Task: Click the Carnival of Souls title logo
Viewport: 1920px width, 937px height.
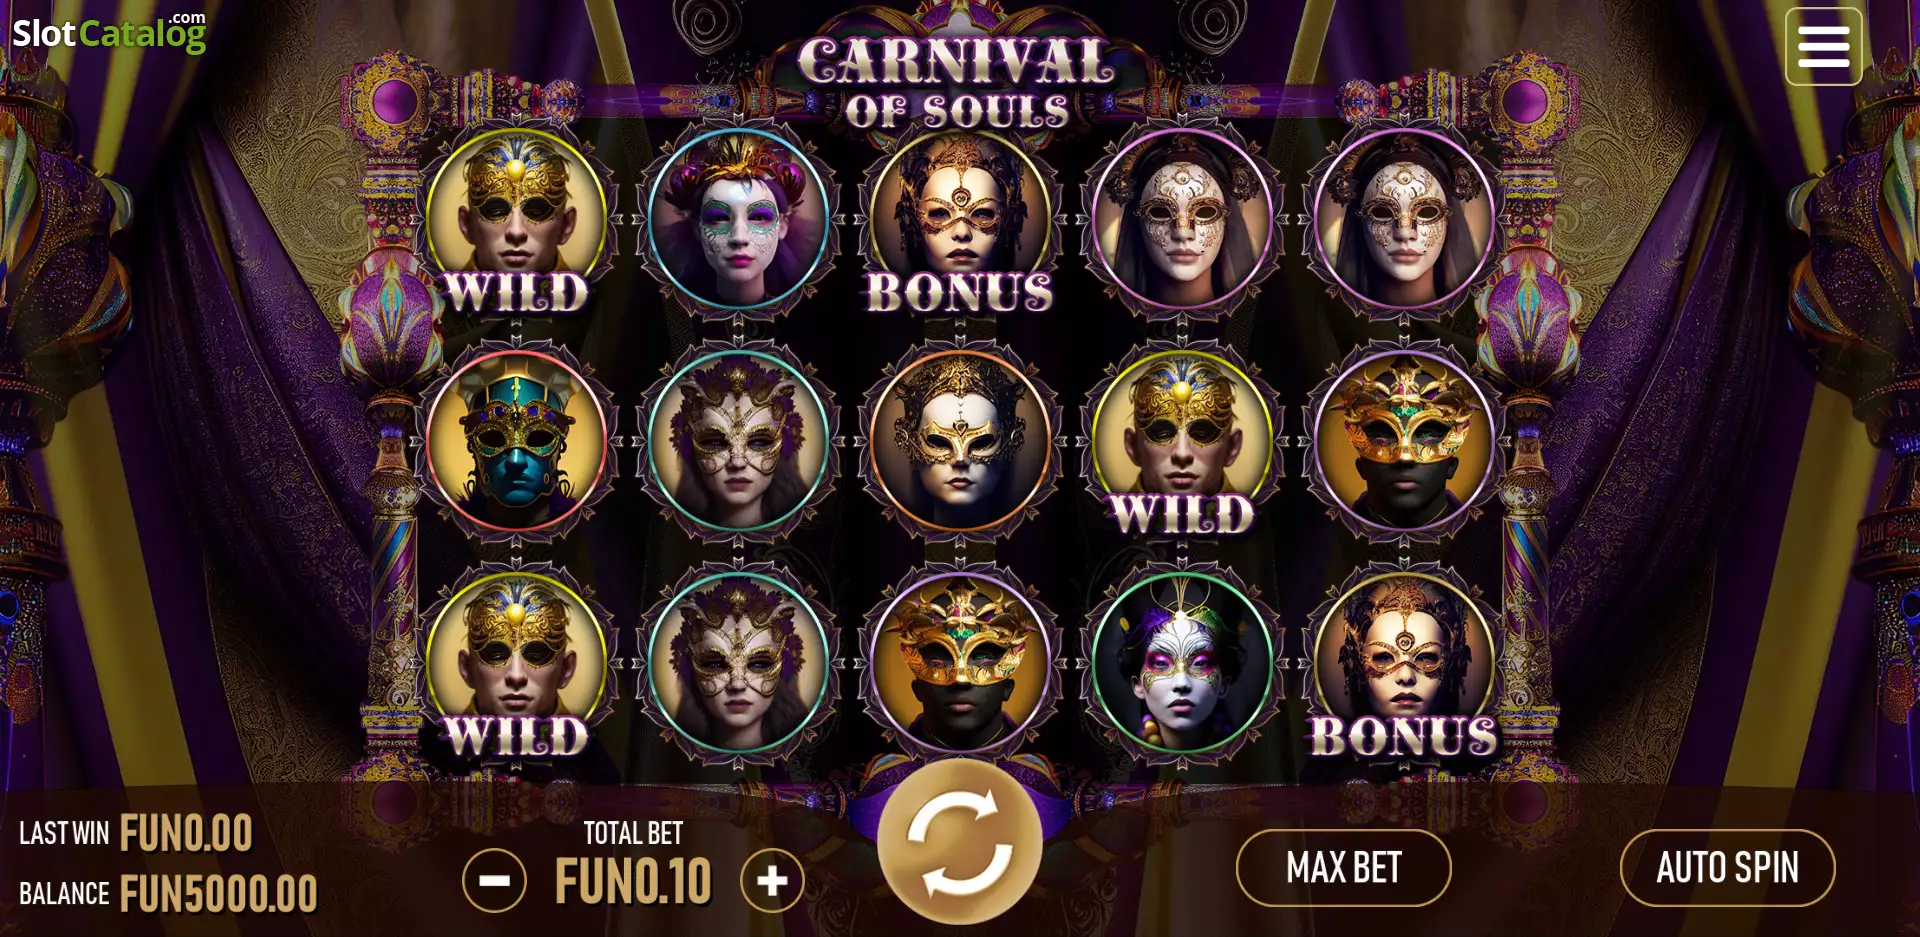Action: 957,82
